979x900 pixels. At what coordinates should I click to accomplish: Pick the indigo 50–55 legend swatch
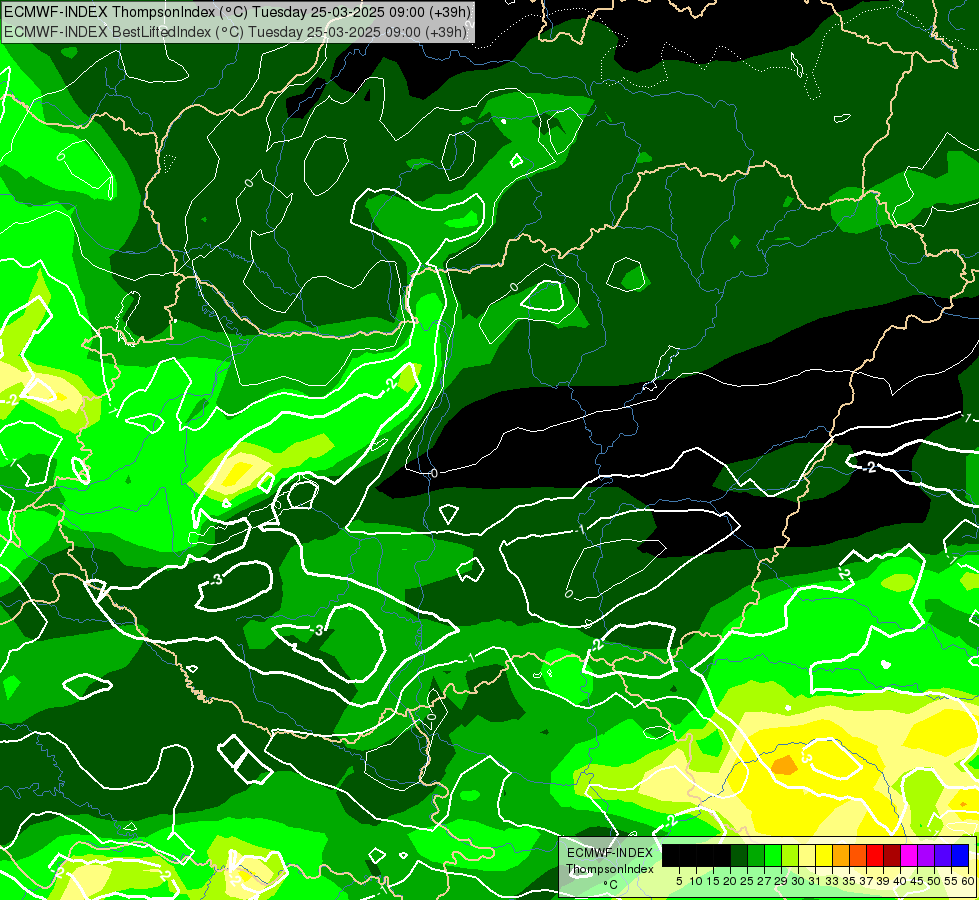click(943, 855)
